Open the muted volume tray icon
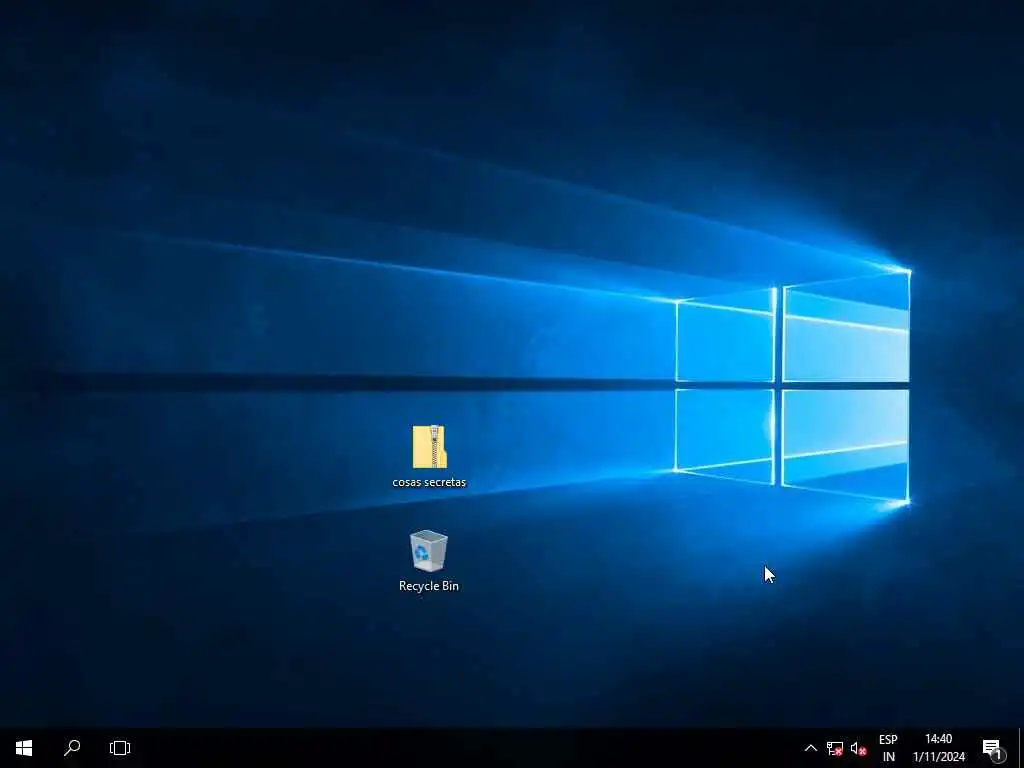Screen dimensions: 1024x768 pos(859,748)
